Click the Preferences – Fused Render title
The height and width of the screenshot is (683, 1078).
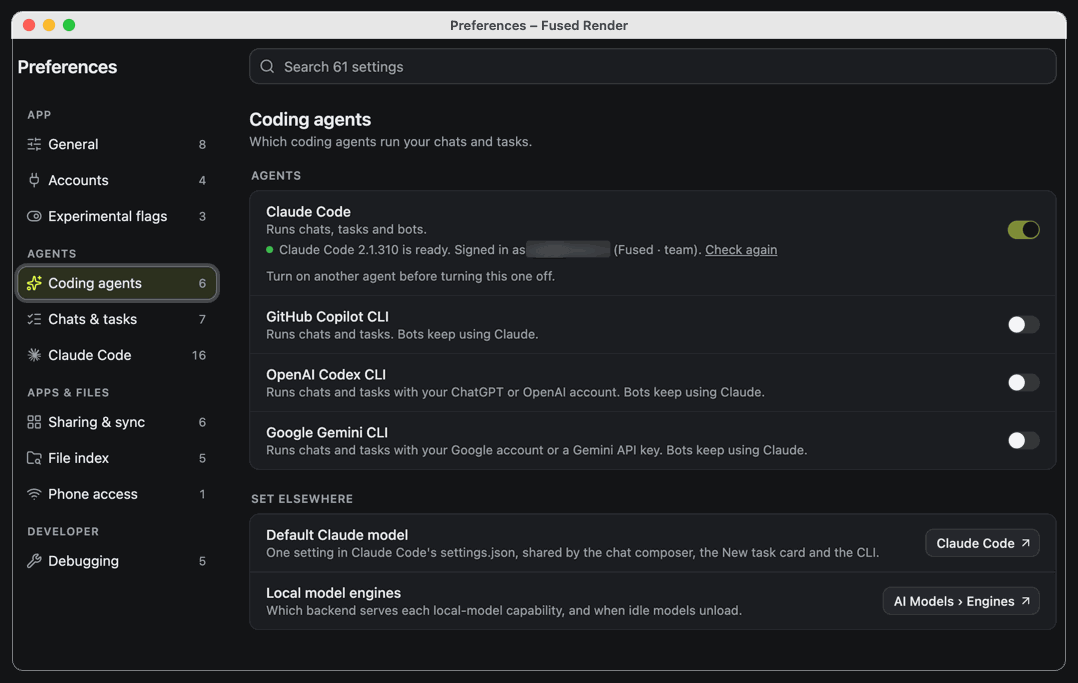tap(538, 25)
